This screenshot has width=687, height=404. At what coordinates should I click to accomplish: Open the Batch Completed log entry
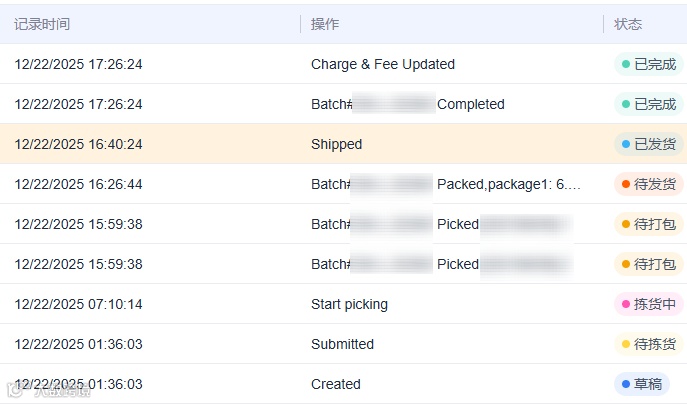470,104
